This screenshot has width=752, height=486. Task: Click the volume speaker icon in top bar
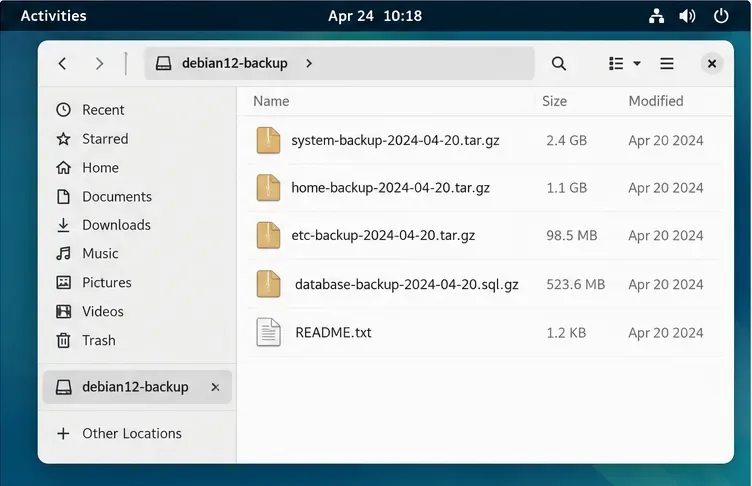(x=687, y=16)
